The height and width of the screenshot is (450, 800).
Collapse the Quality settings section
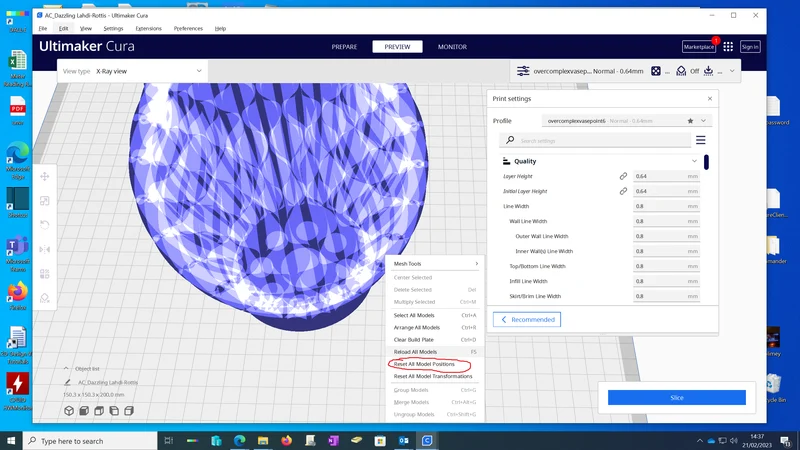pyautogui.click(x=694, y=161)
